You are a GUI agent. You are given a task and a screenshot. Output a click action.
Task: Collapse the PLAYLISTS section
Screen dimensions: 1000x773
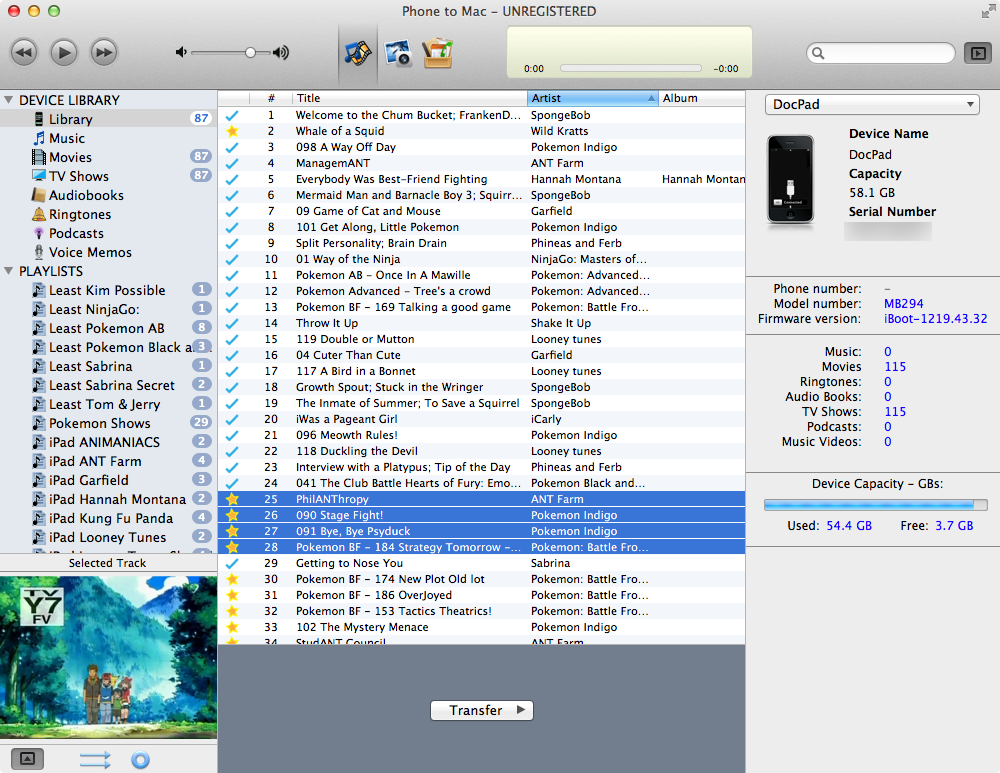coord(9,271)
